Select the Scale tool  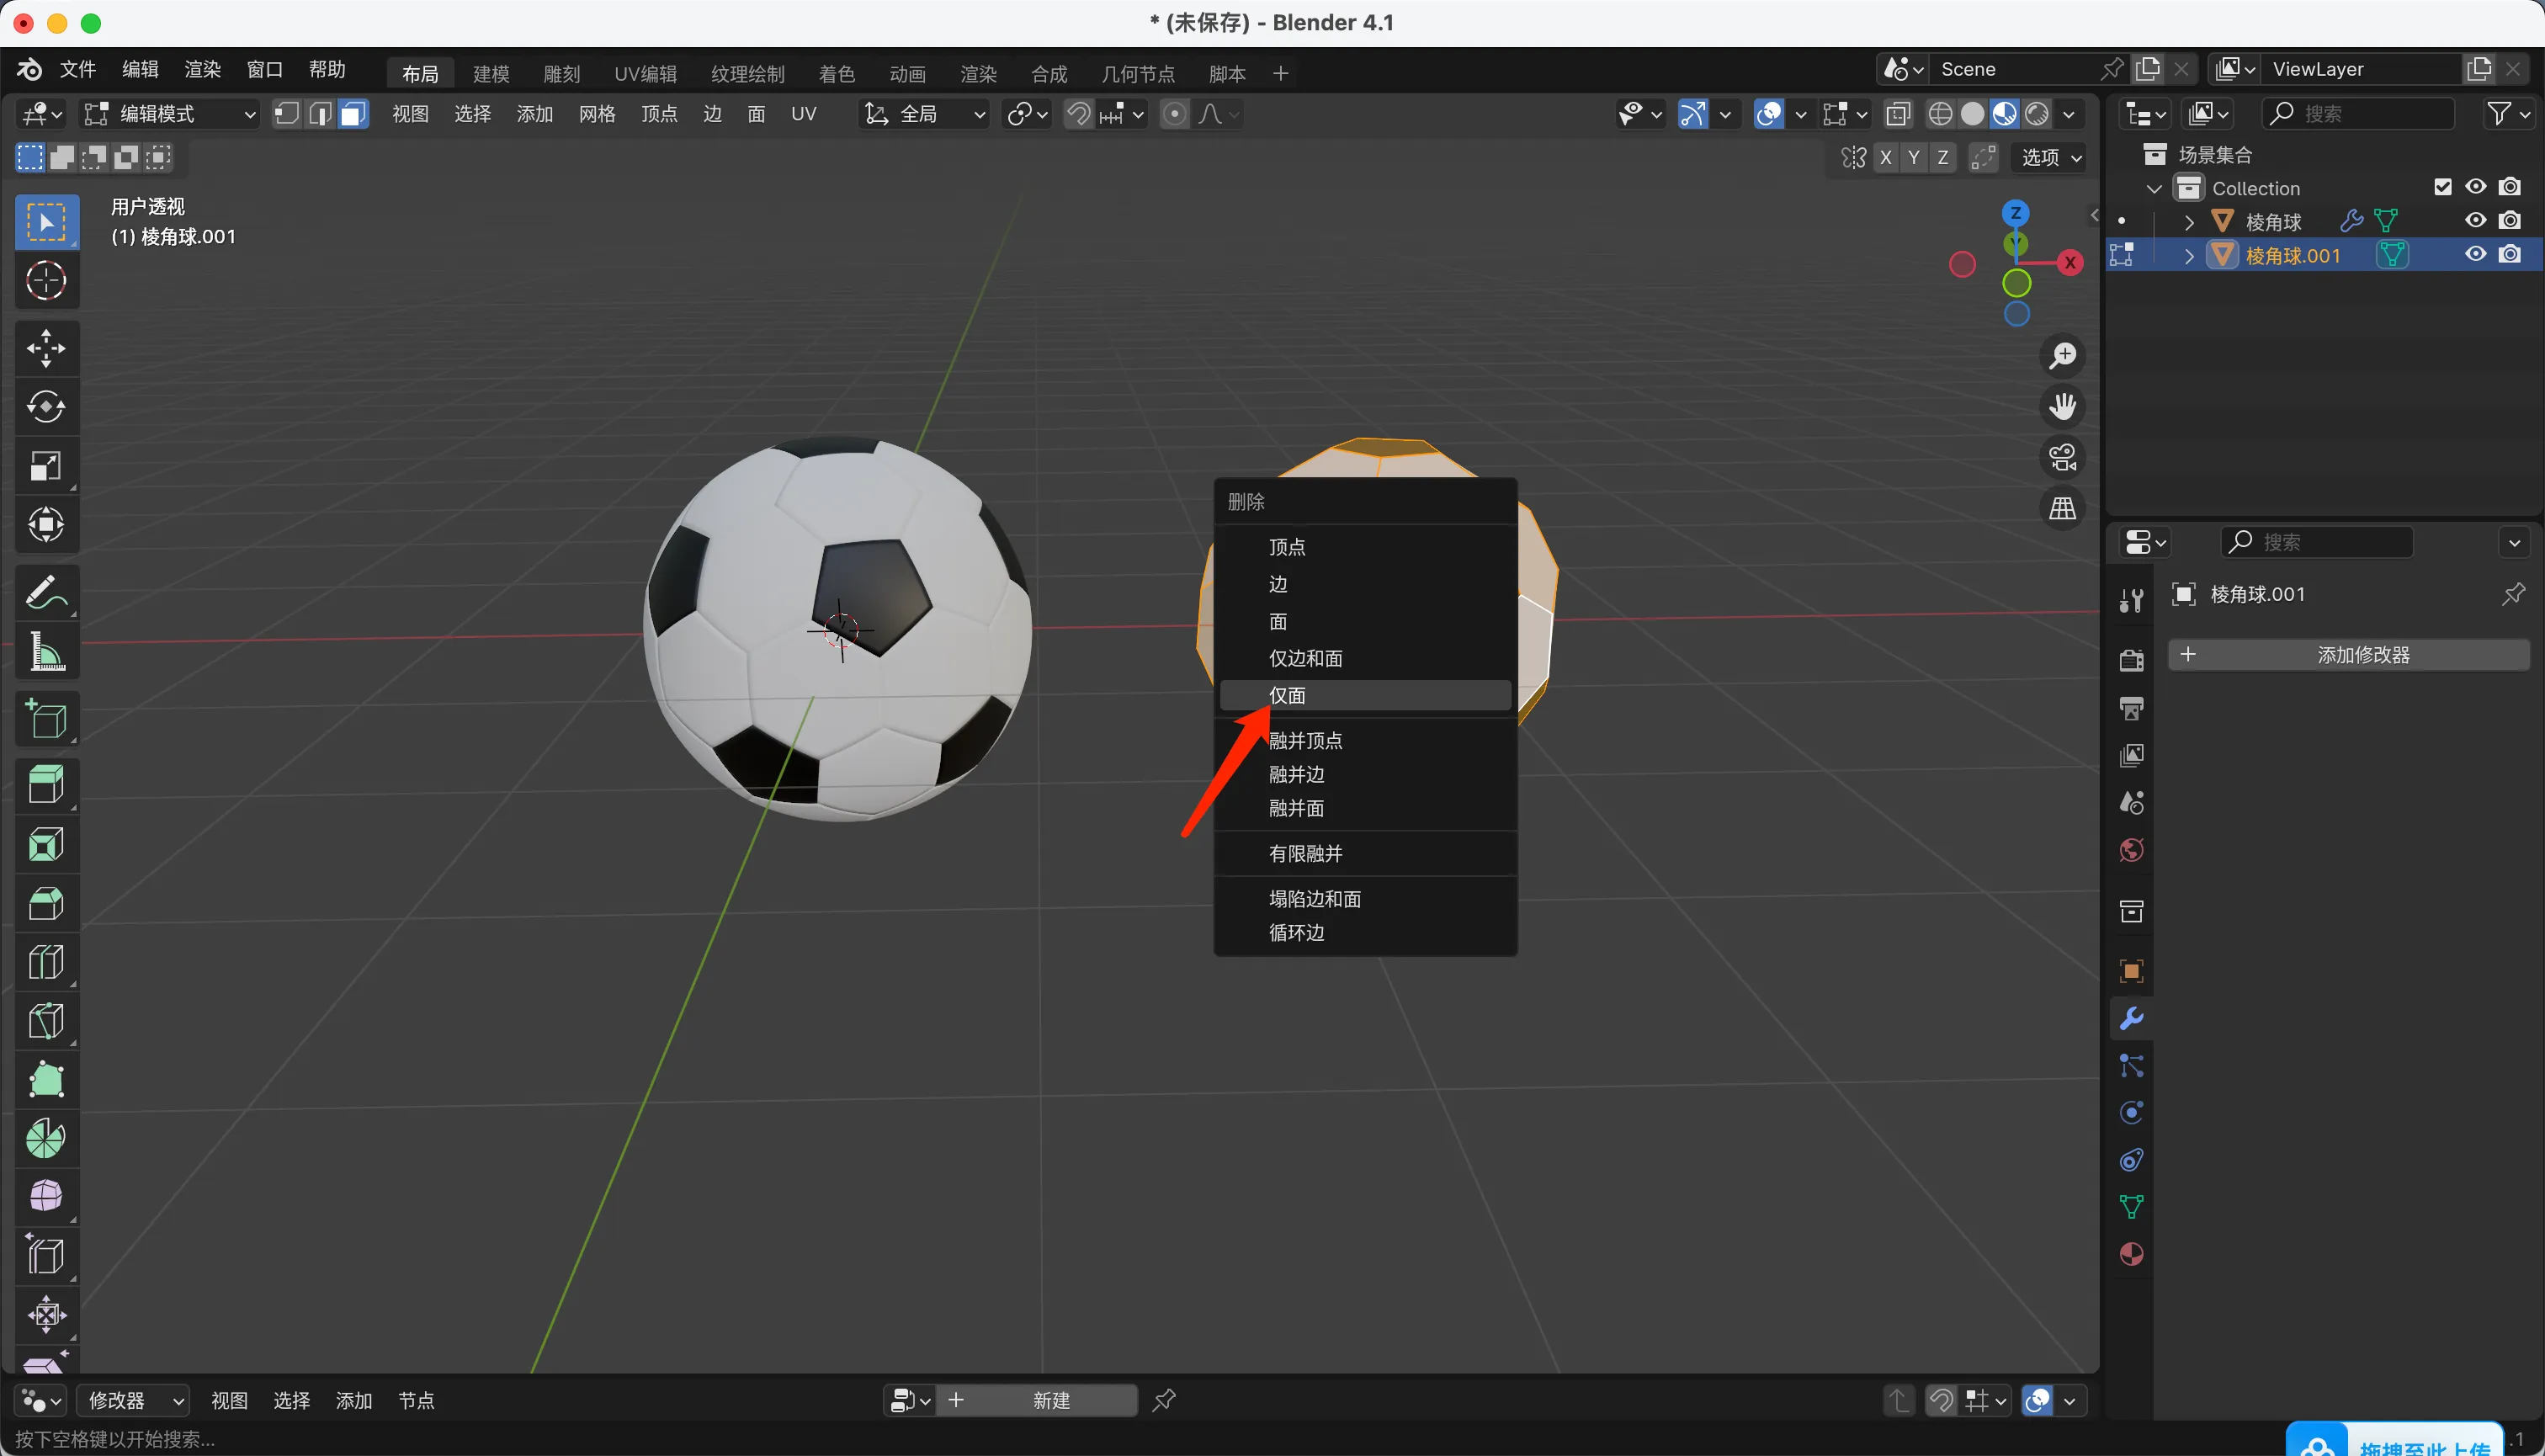(x=46, y=466)
